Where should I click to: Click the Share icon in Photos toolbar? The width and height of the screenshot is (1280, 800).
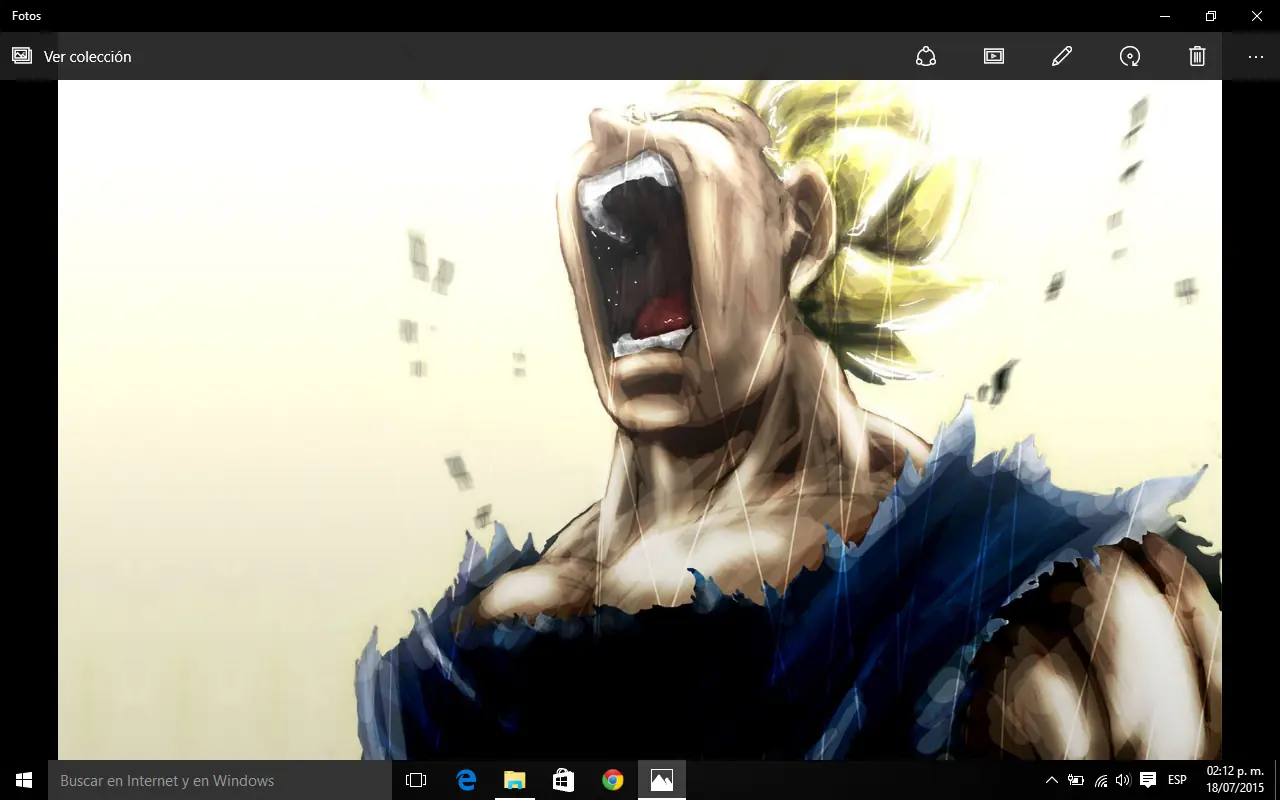(x=926, y=56)
